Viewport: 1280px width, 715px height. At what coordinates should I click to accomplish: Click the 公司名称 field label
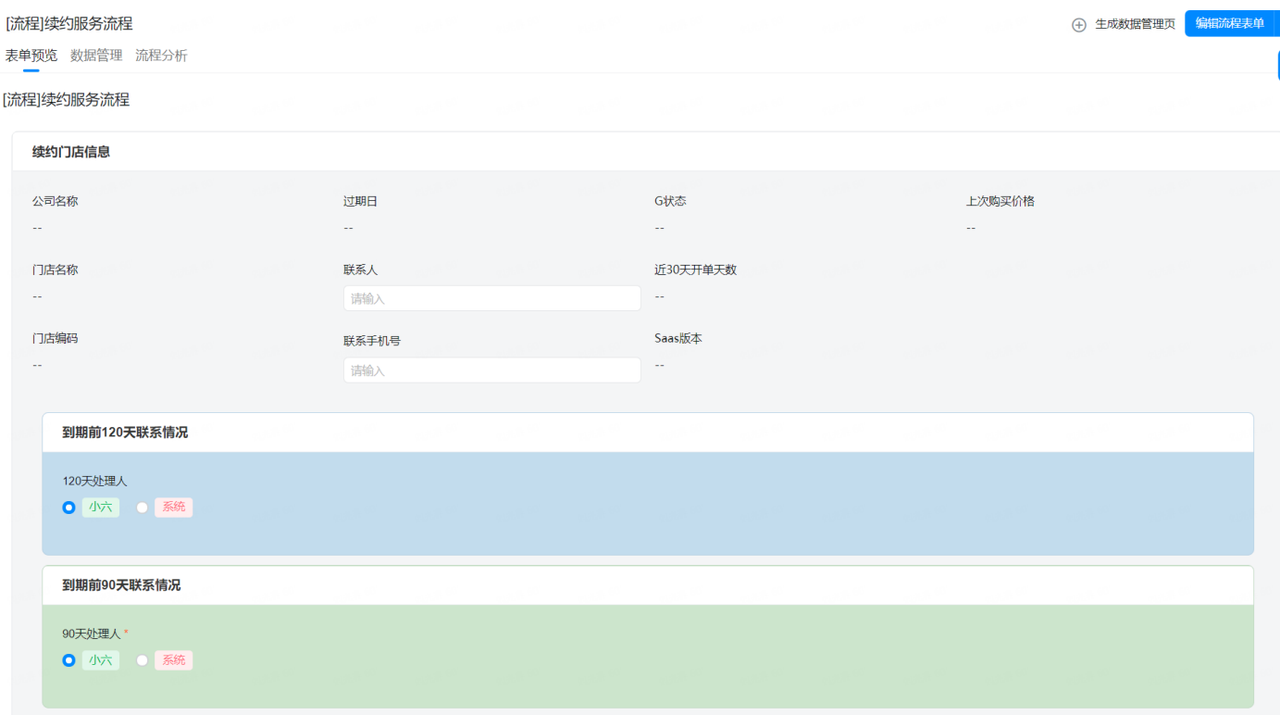[55, 201]
